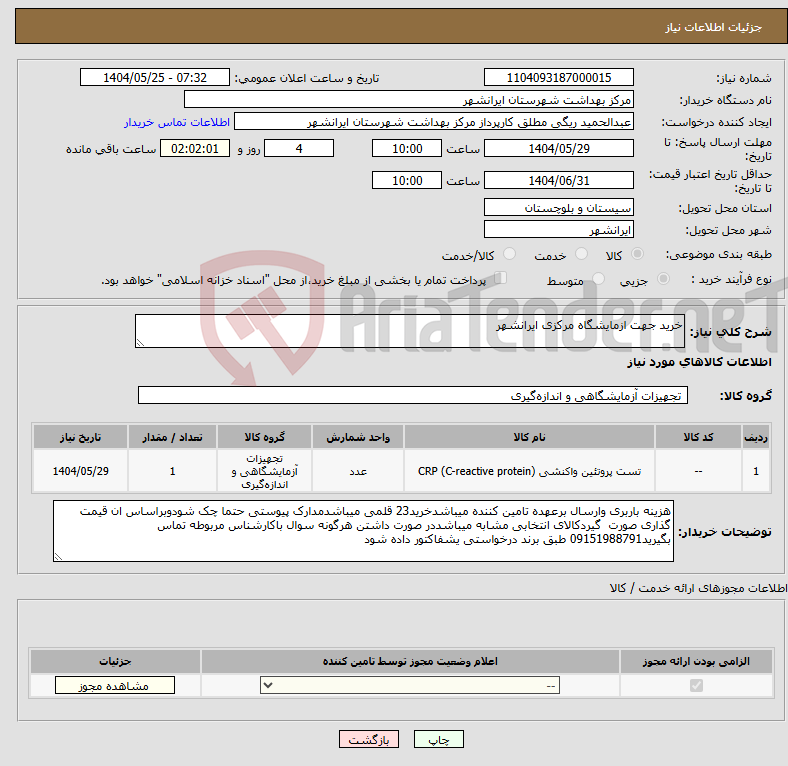788x766 pixels.
Task: Click the price validity hour 10:00 field
Action: click(407, 180)
